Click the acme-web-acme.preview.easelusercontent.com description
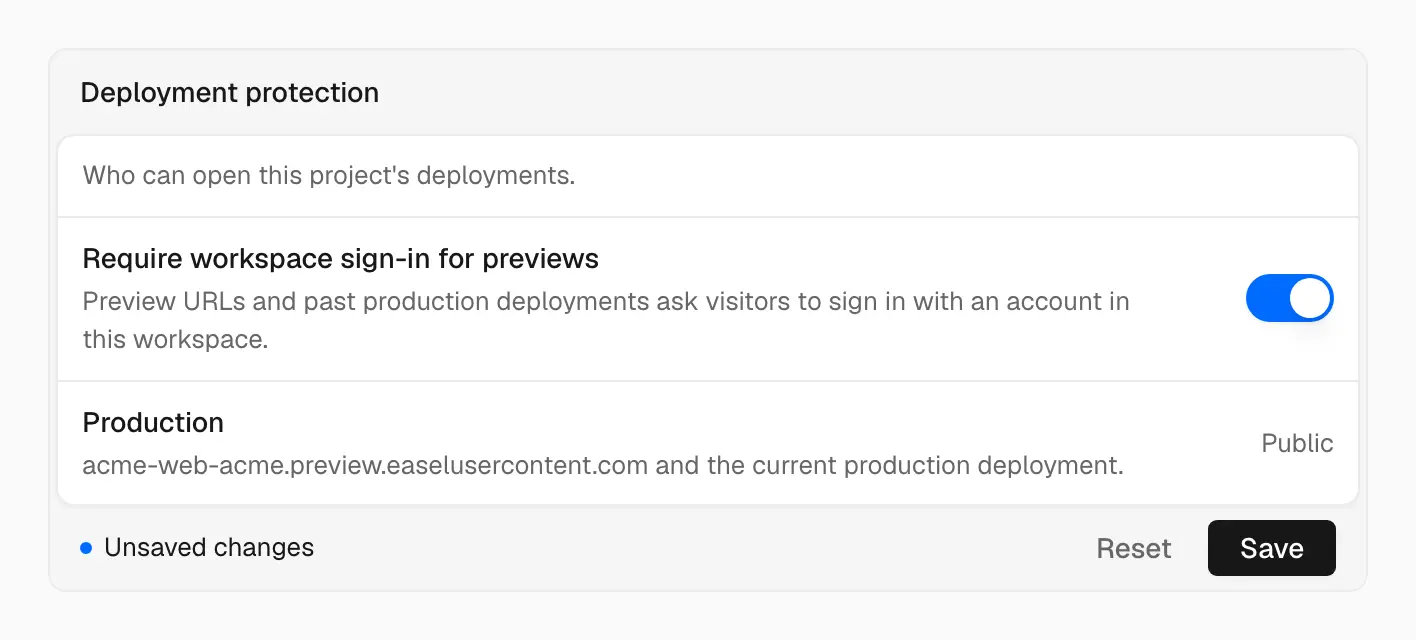The width and height of the screenshot is (1416, 640). pyautogui.click(x=603, y=465)
